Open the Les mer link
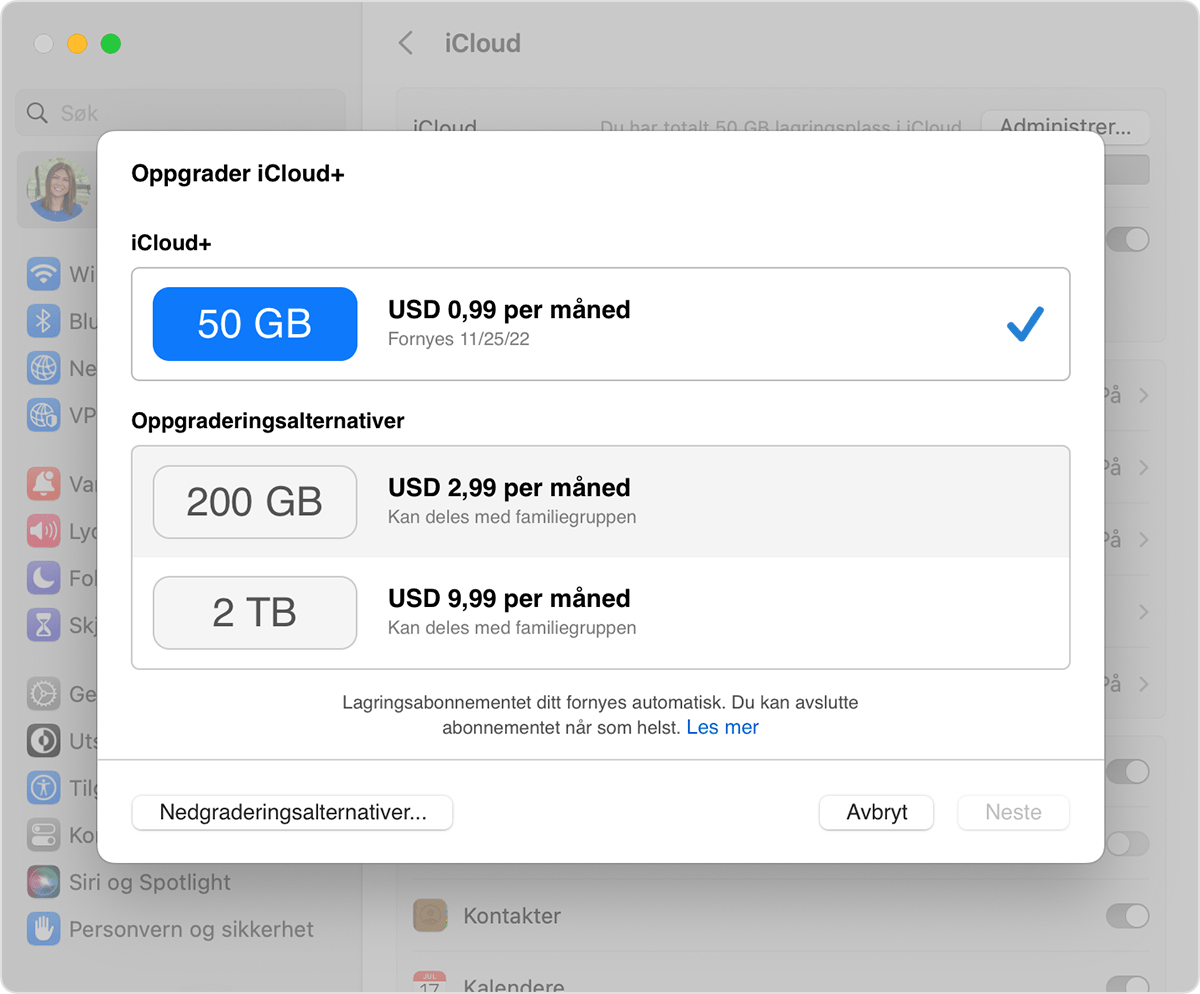This screenshot has height=994, width=1200. (x=722, y=728)
